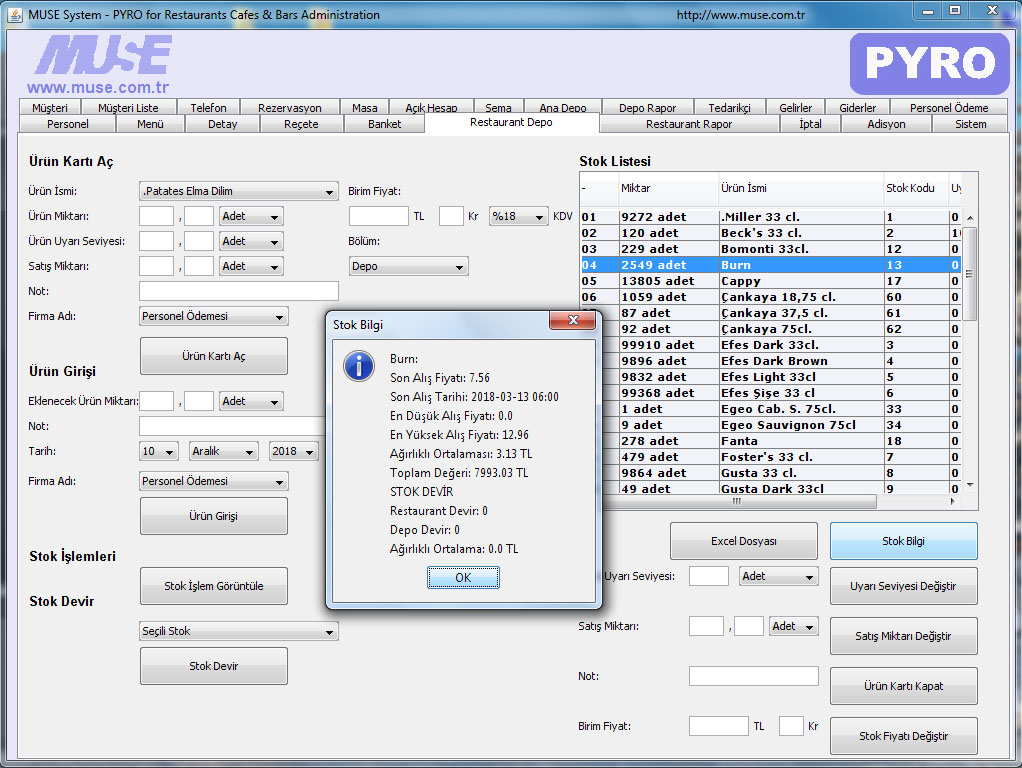This screenshot has height=768, width=1022.
Task: Switch to the Rezervasyon tab
Action: (x=290, y=108)
